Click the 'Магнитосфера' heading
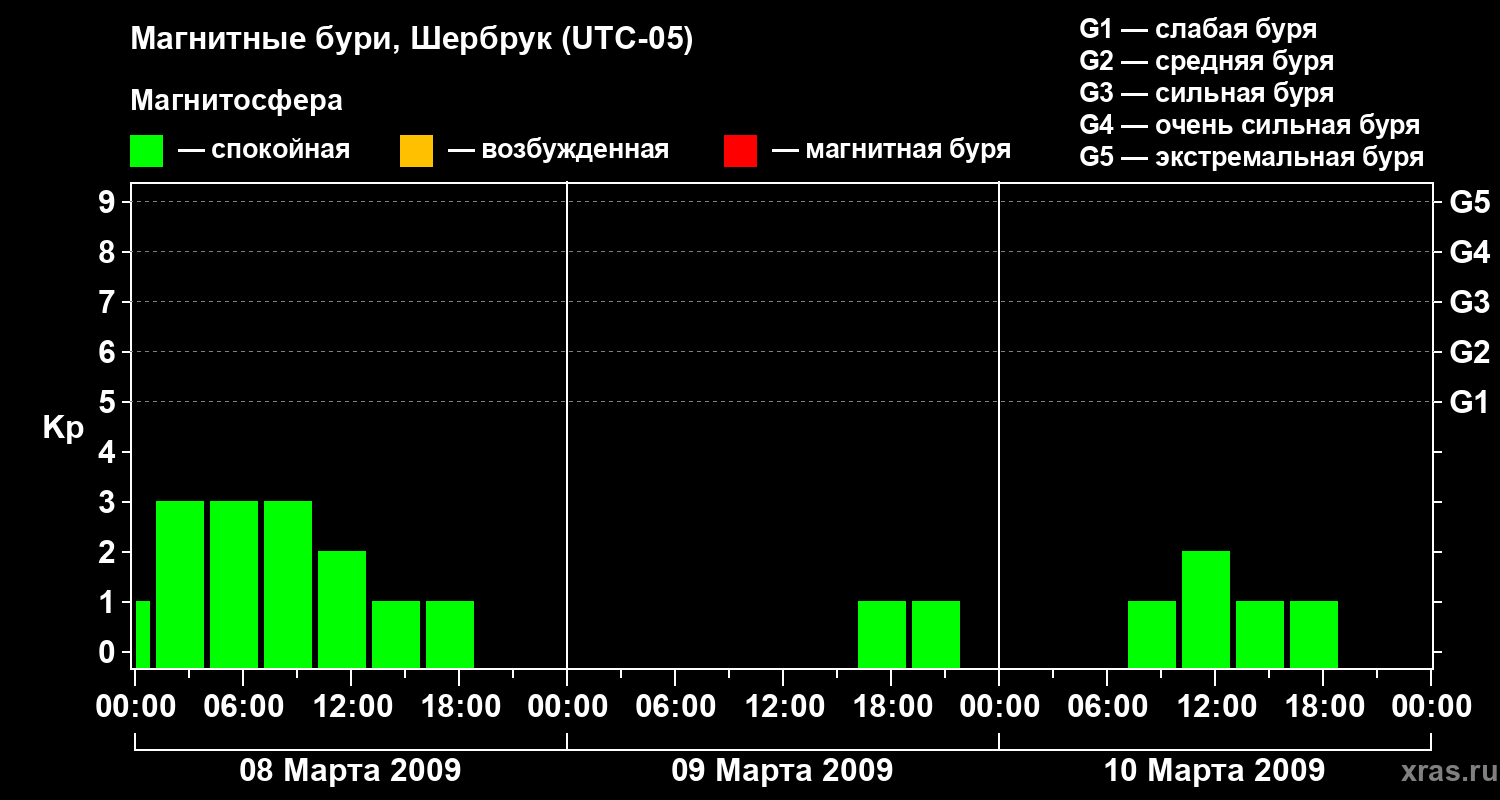The image size is (1500, 800). pyautogui.click(x=237, y=101)
